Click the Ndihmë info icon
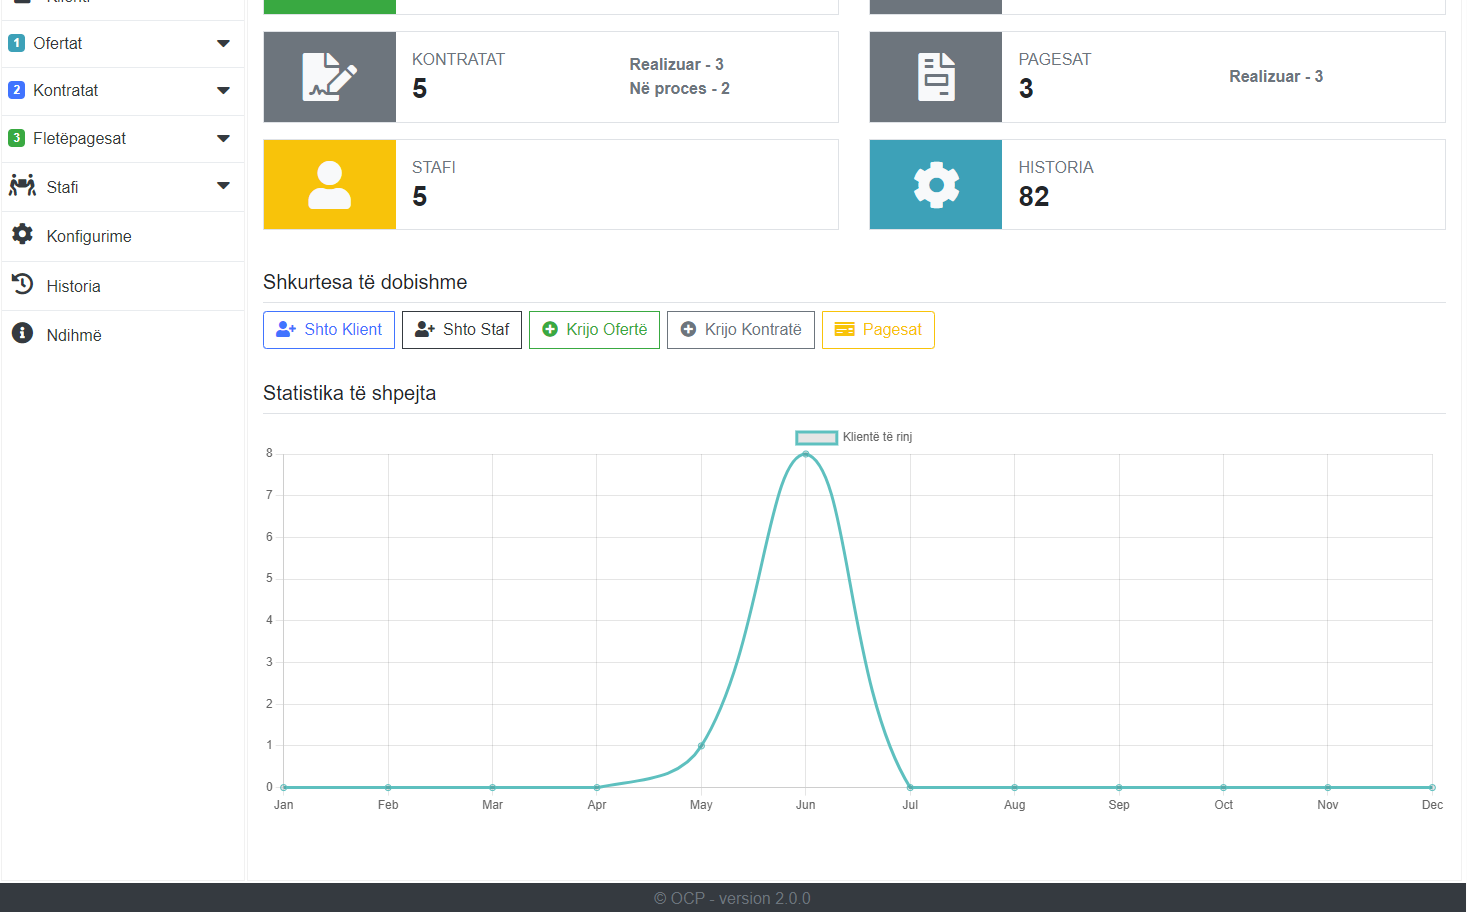This screenshot has width=1467, height=912. pyautogui.click(x=22, y=333)
